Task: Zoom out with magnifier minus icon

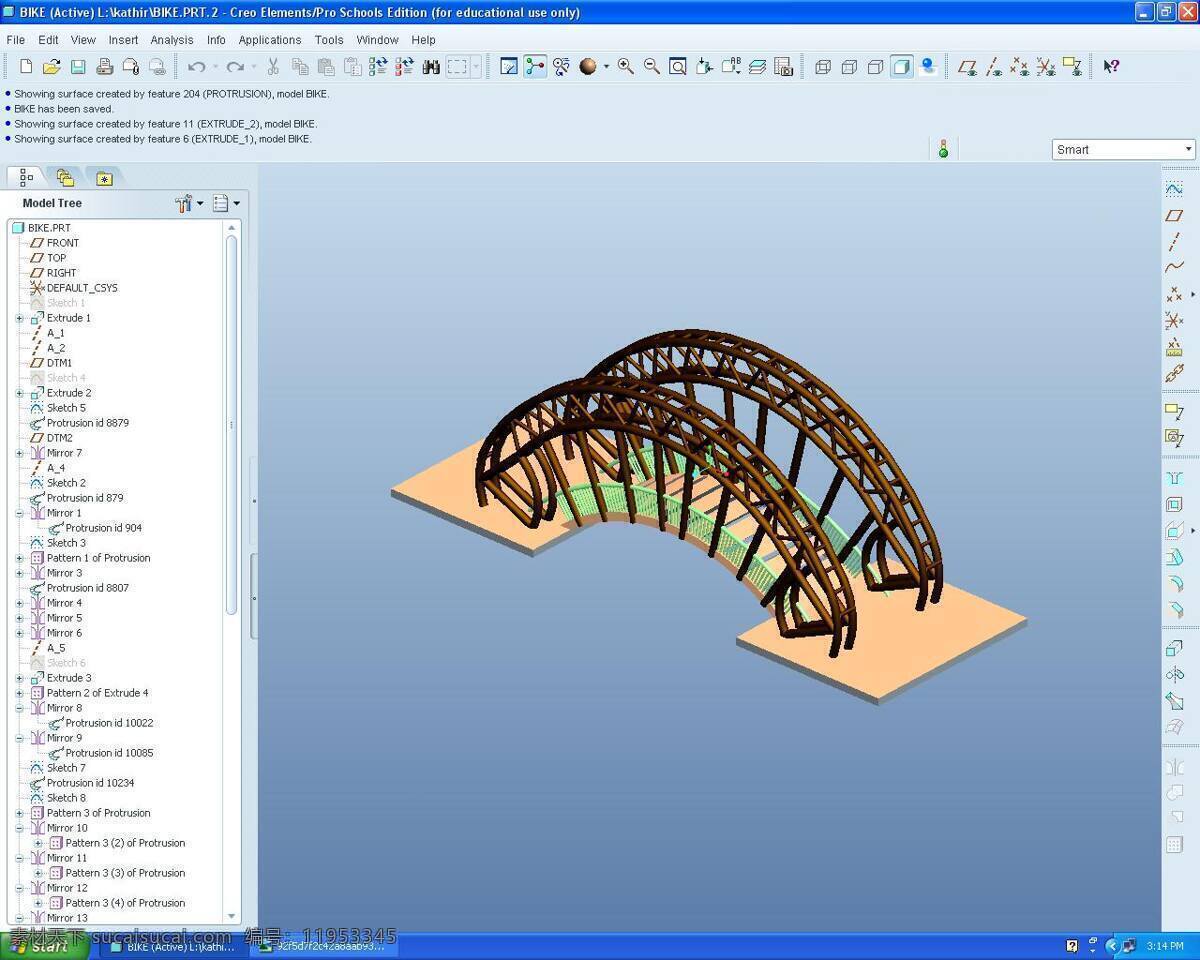Action: [652, 67]
